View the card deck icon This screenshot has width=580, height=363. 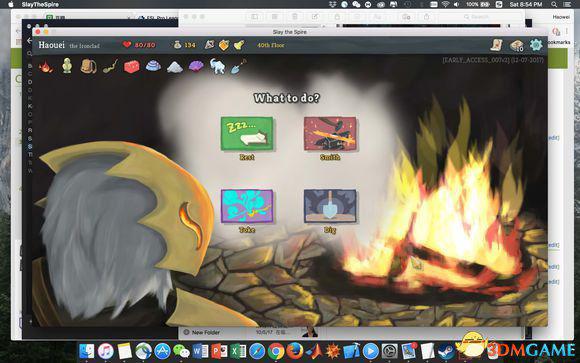[x=517, y=45]
